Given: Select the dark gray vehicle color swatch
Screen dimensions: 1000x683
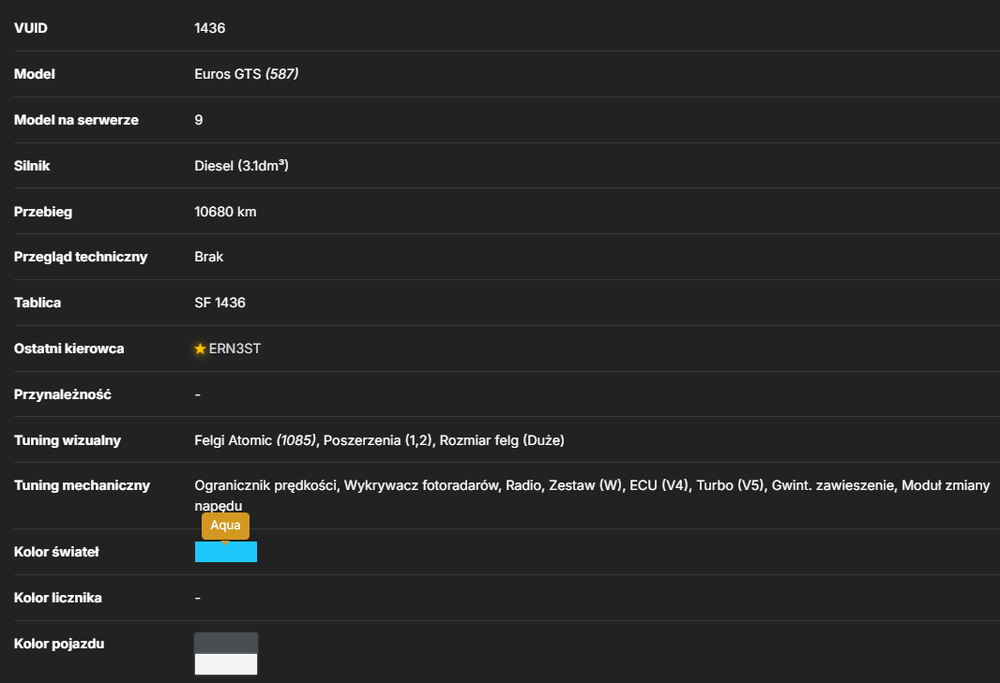Looking at the screenshot, I should pyautogui.click(x=226, y=643).
